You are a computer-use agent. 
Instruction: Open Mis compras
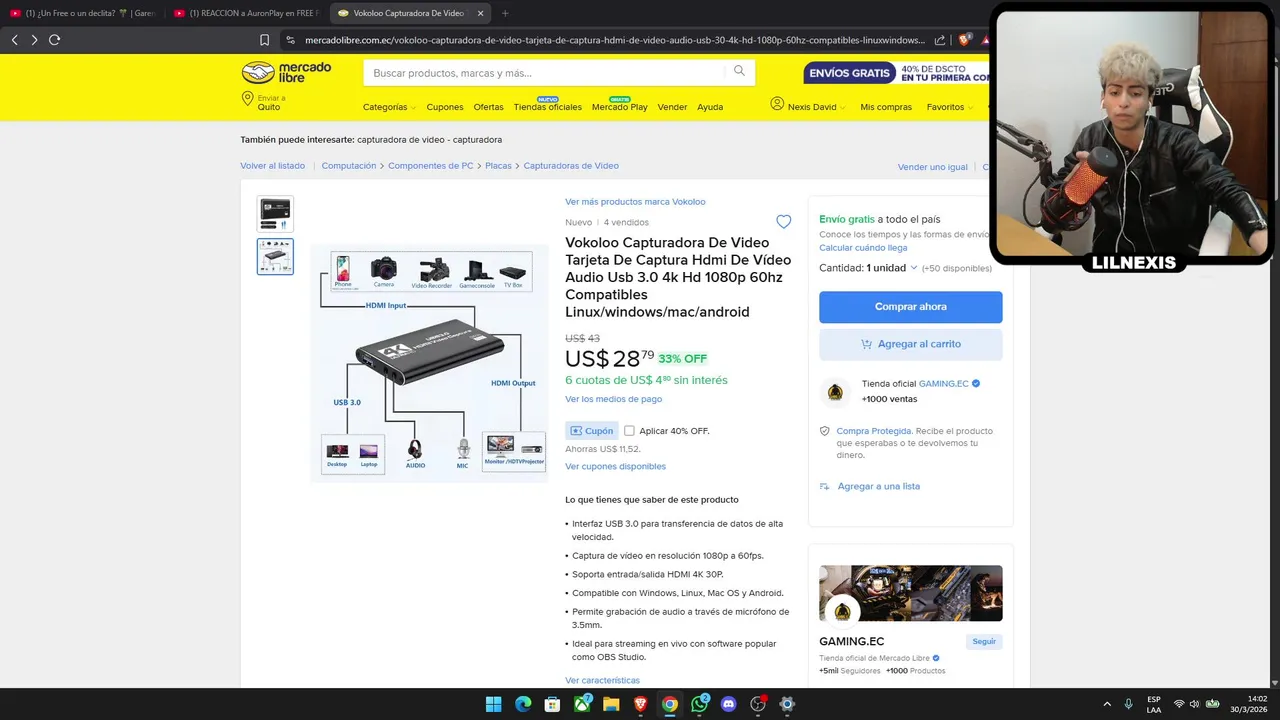886,107
